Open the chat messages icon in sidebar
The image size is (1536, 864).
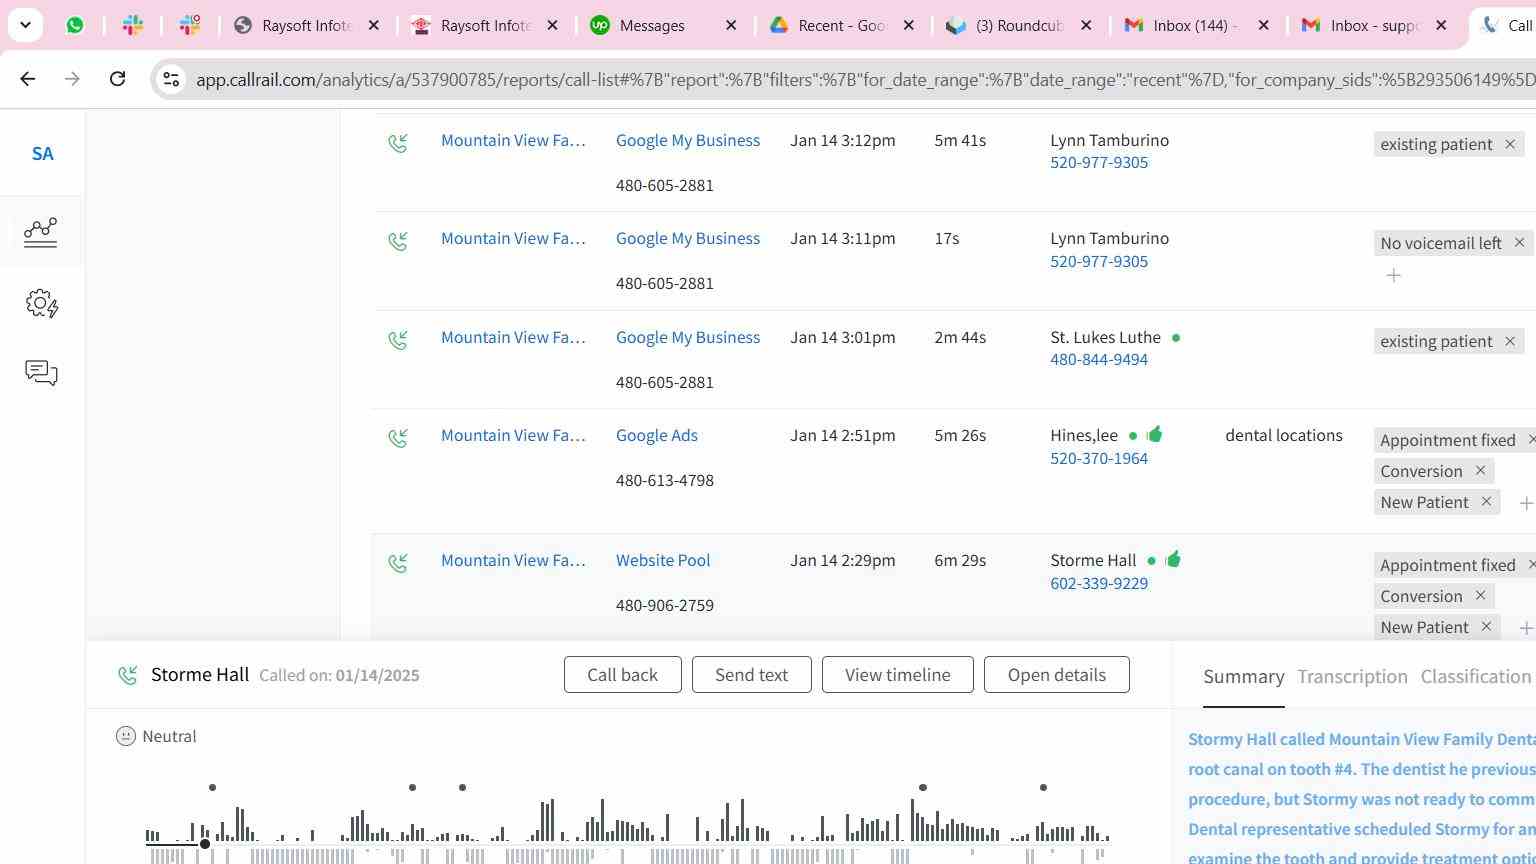click(41, 373)
